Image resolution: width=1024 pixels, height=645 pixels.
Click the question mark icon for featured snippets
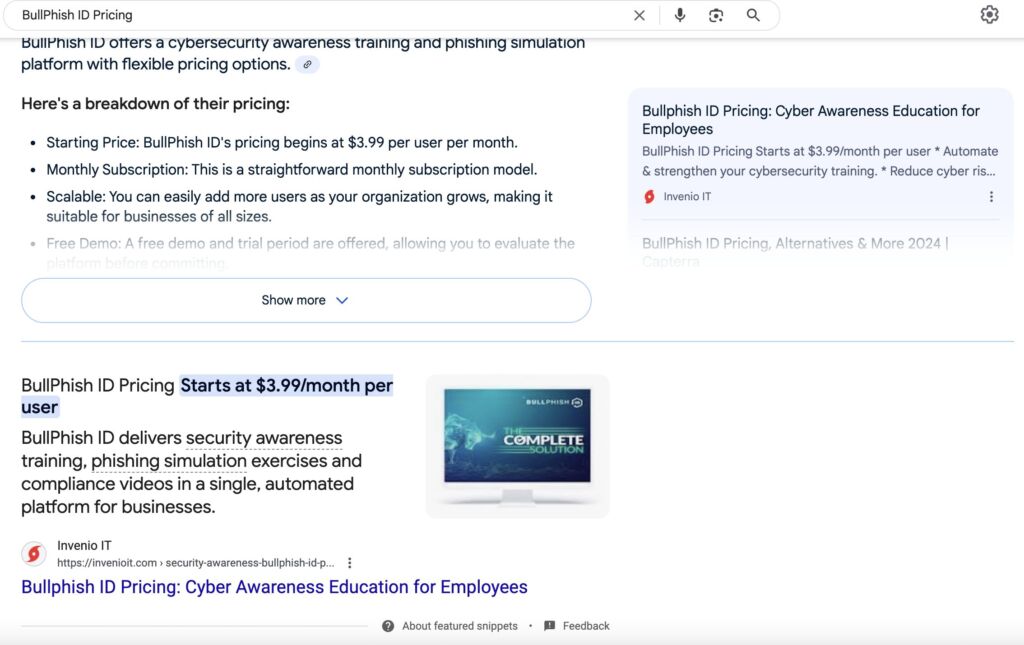point(388,626)
